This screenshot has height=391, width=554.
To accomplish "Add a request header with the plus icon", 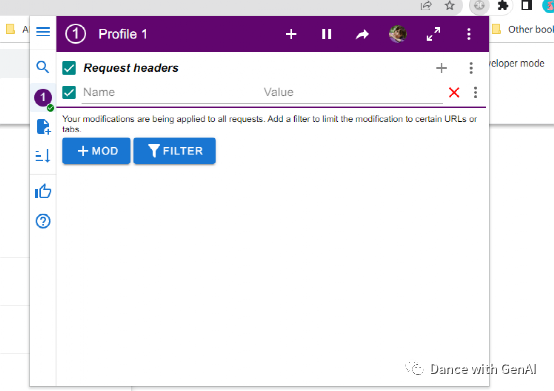I will (x=441, y=68).
